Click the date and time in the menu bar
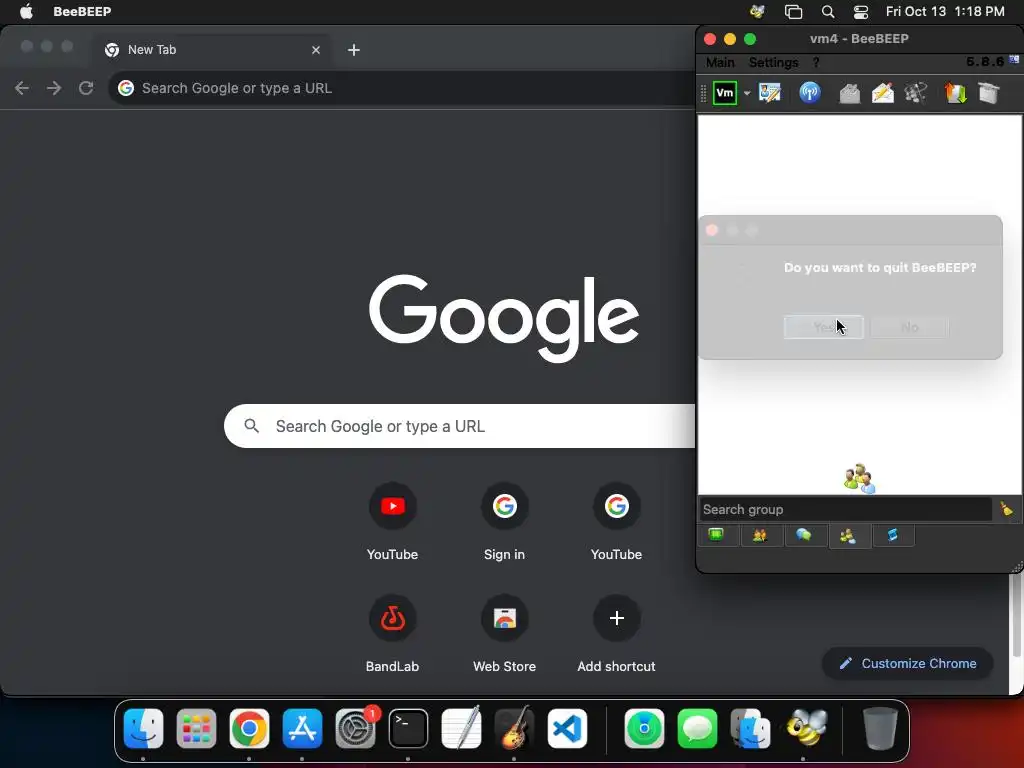1024x768 pixels. (945, 12)
